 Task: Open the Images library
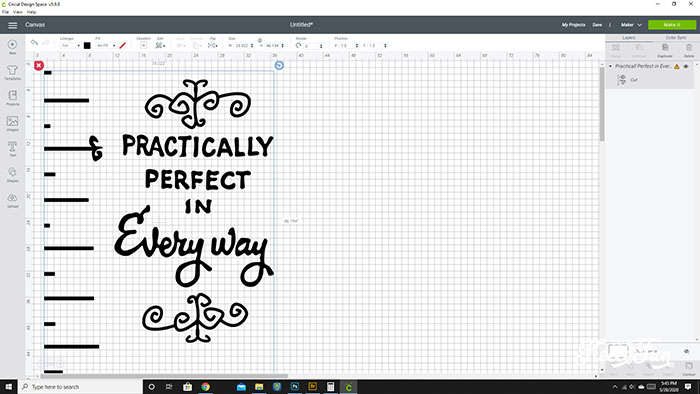point(12,123)
